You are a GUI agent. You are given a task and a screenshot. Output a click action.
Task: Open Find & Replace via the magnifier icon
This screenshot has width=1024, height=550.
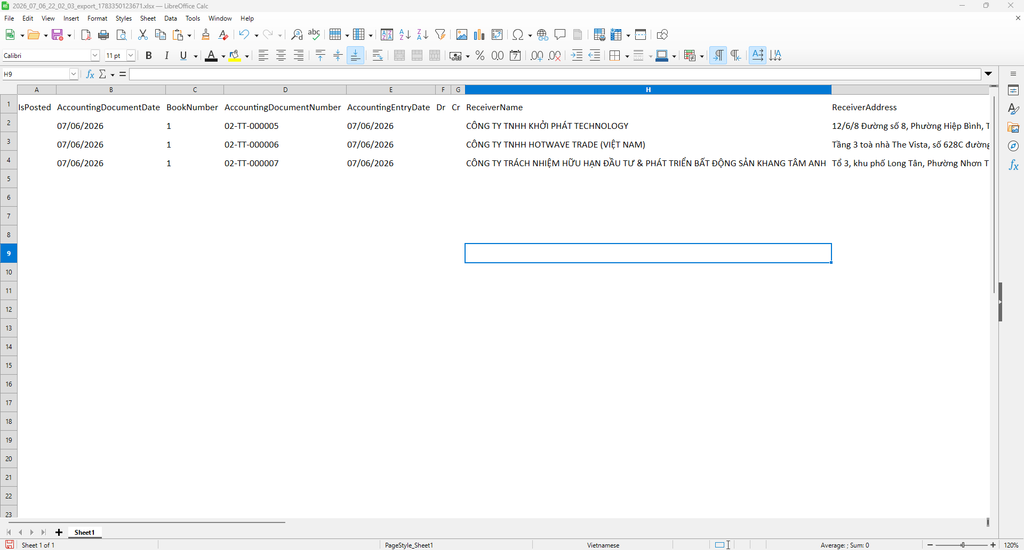pos(296,35)
